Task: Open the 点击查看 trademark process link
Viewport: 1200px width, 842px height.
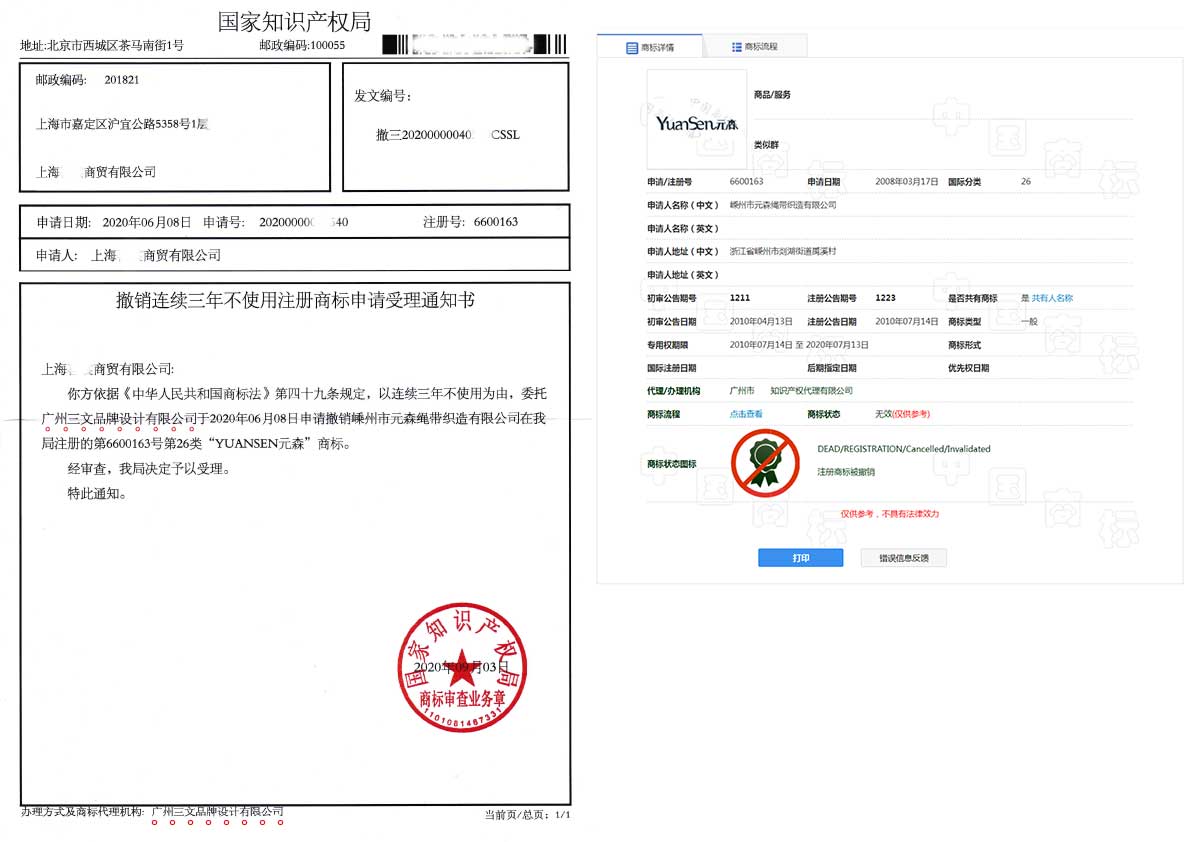Action: pos(746,414)
